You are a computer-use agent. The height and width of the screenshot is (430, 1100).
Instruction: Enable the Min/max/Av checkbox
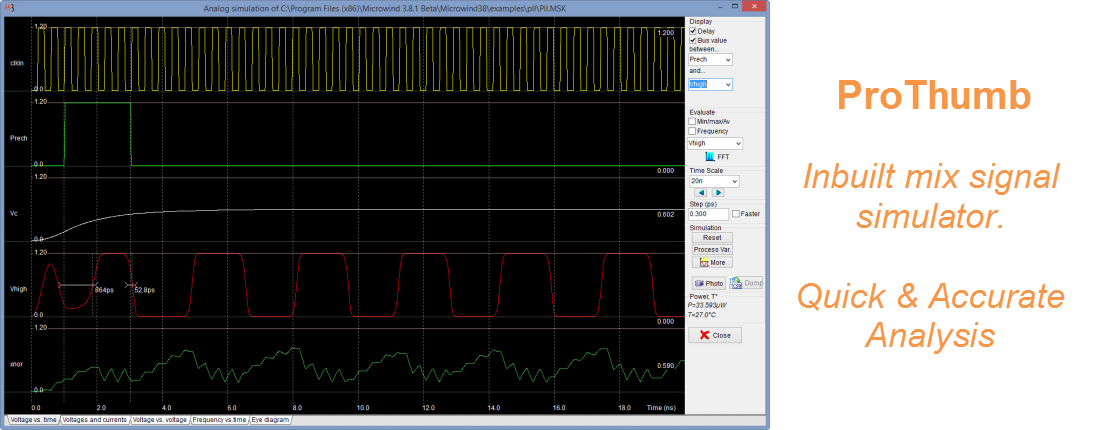[x=693, y=122]
